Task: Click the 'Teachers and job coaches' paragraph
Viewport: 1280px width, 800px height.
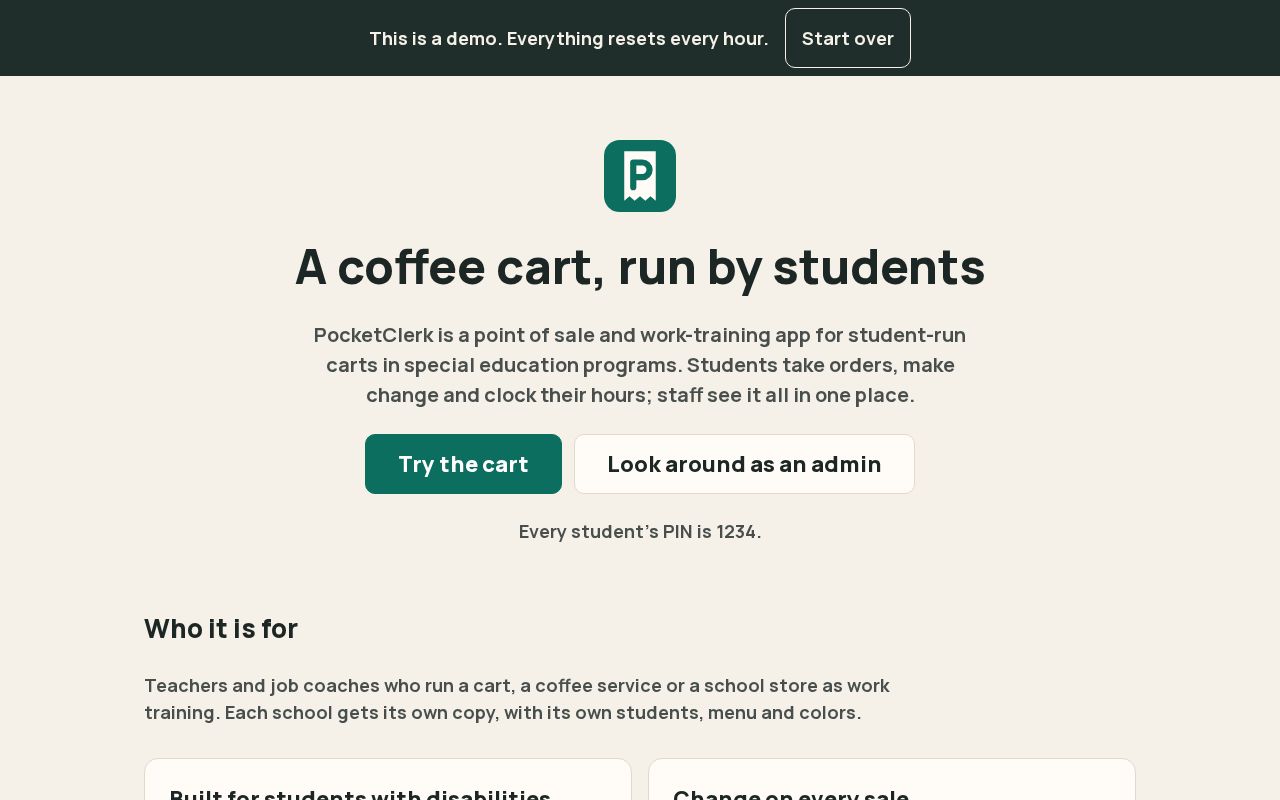Action: 517,699
